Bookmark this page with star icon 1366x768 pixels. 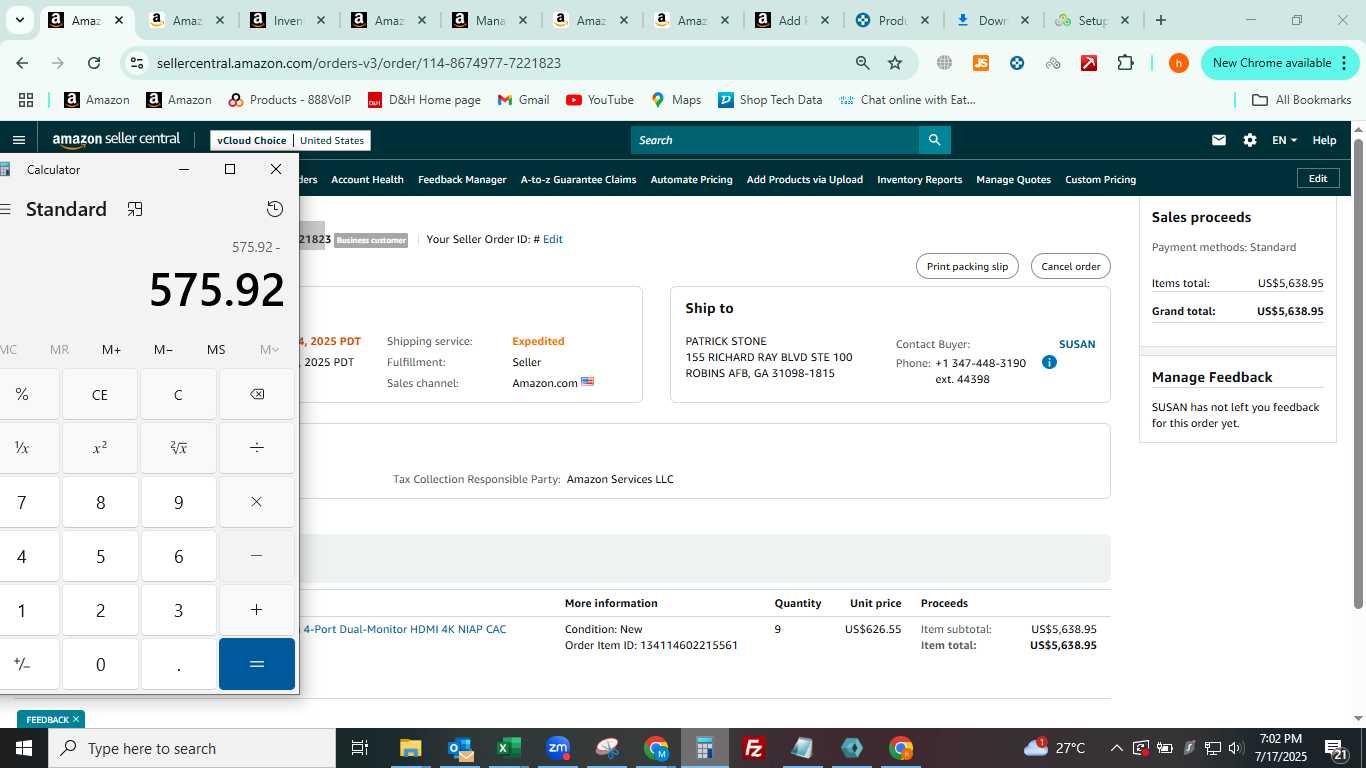(x=895, y=63)
